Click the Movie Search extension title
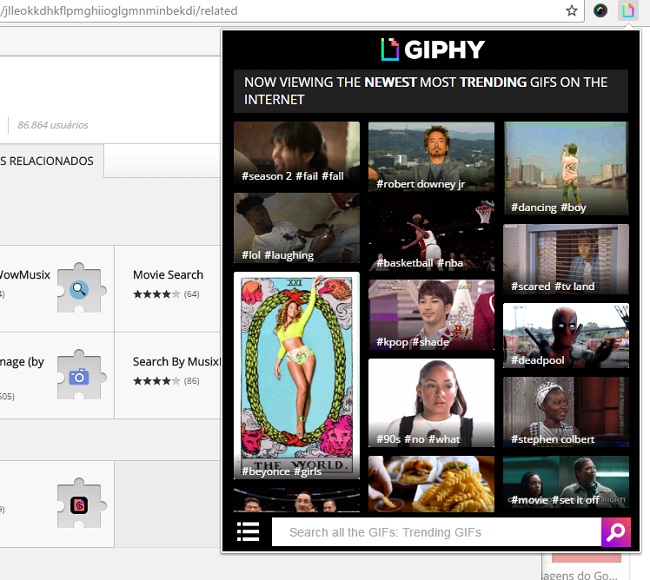This screenshot has width=650, height=580. (x=168, y=275)
